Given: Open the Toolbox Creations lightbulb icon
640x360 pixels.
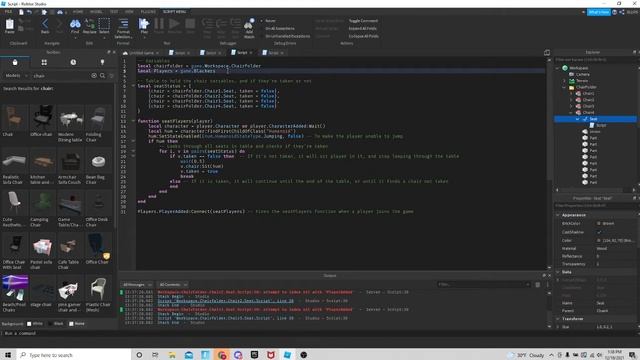Looking at the screenshot, I should [x=102, y=62].
